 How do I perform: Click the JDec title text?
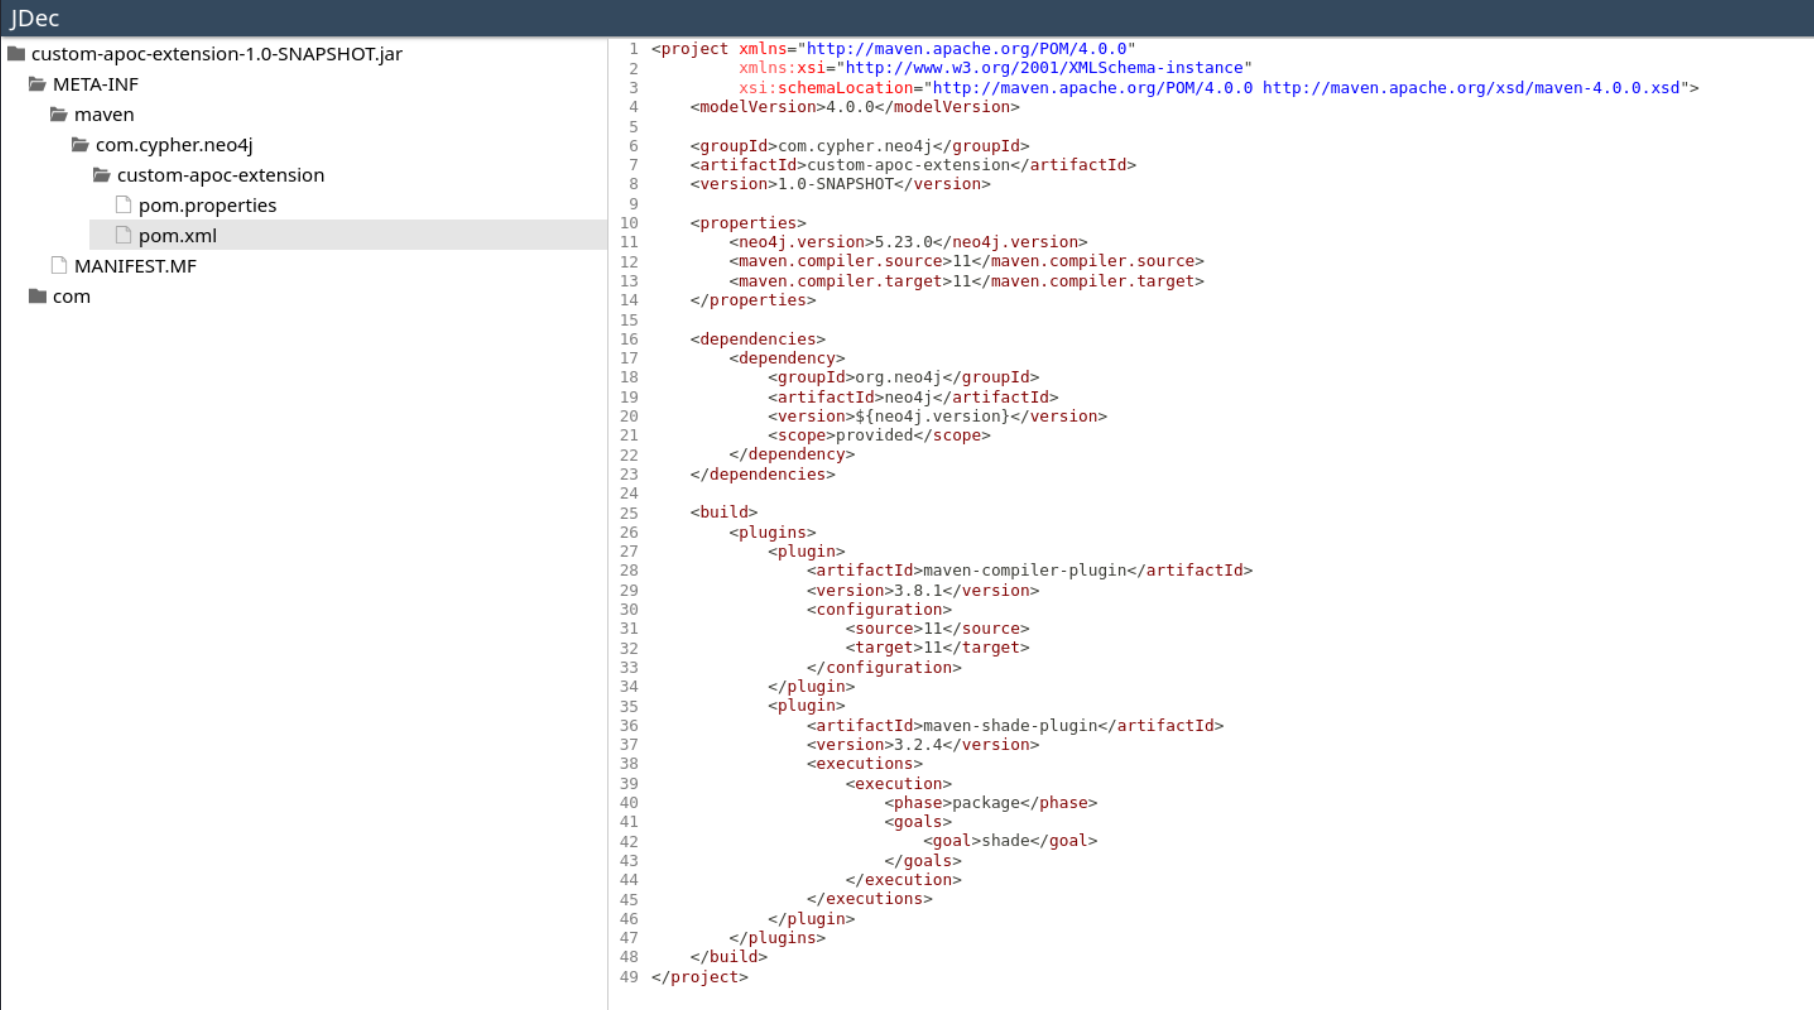click(x=34, y=18)
